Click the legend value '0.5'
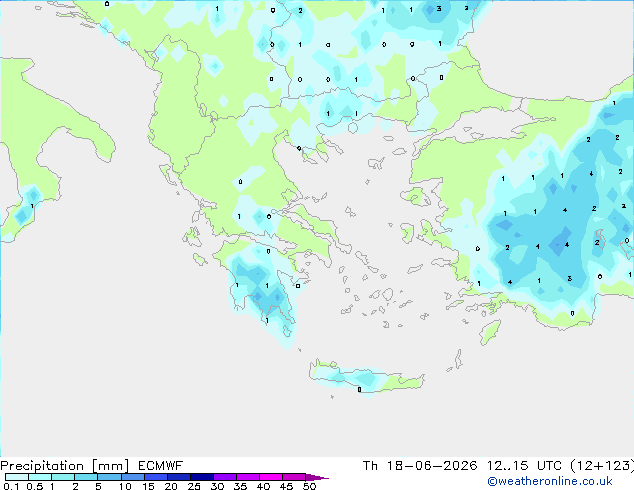 pyautogui.click(x=35, y=486)
